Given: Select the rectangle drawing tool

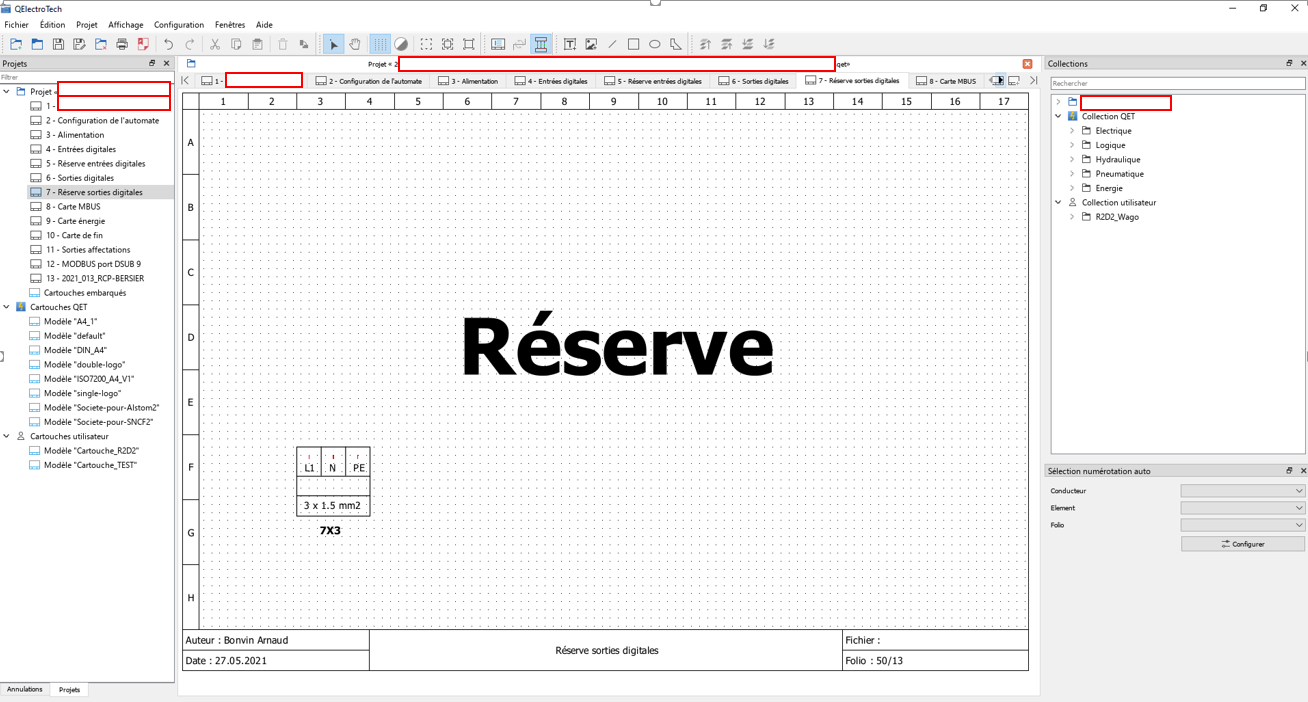Looking at the screenshot, I should click(x=634, y=44).
